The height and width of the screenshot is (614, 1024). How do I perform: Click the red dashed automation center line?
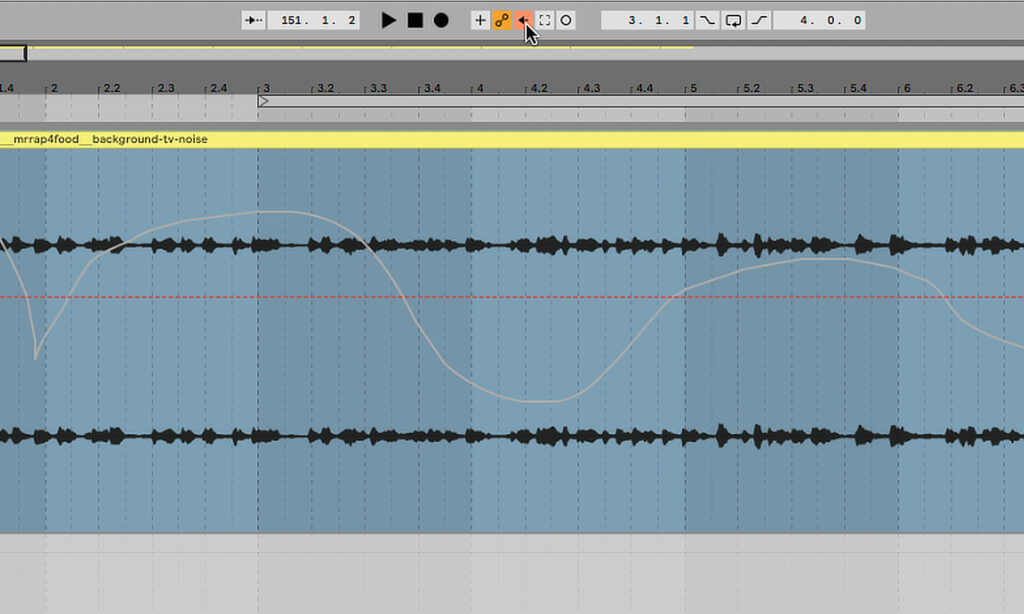pos(512,297)
